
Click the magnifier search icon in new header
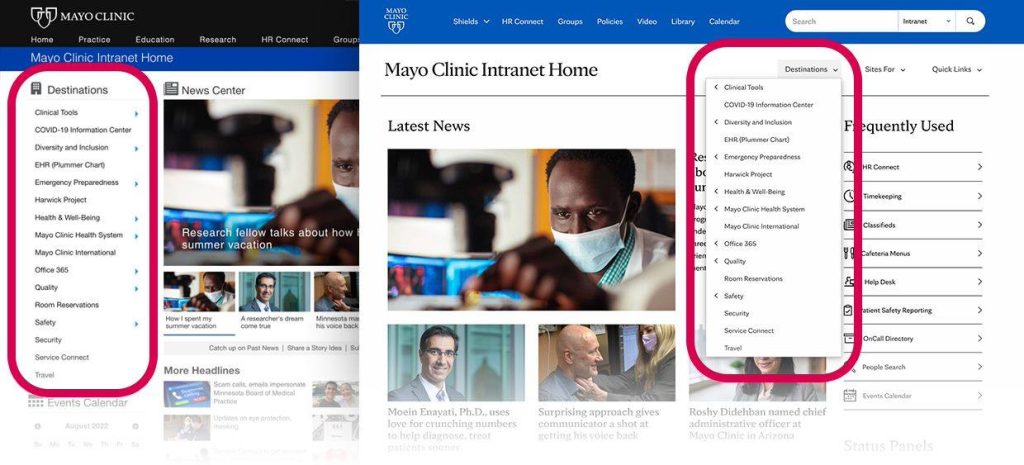tap(970, 22)
